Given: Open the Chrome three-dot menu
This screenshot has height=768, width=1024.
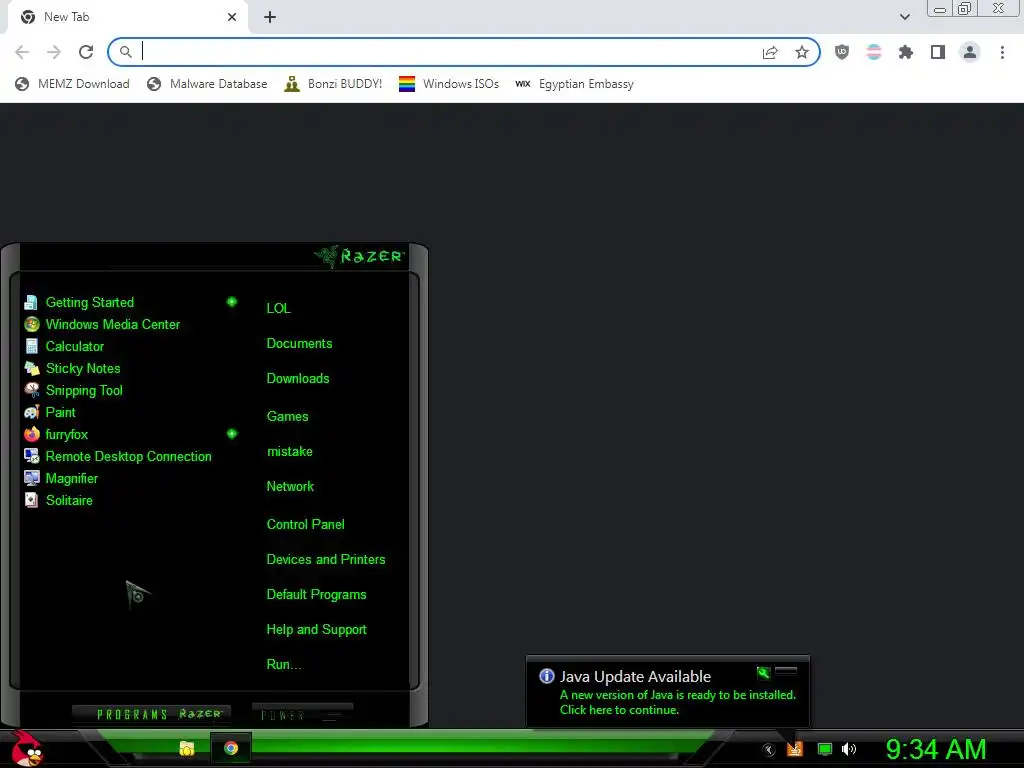Looking at the screenshot, I should tap(1002, 52).
